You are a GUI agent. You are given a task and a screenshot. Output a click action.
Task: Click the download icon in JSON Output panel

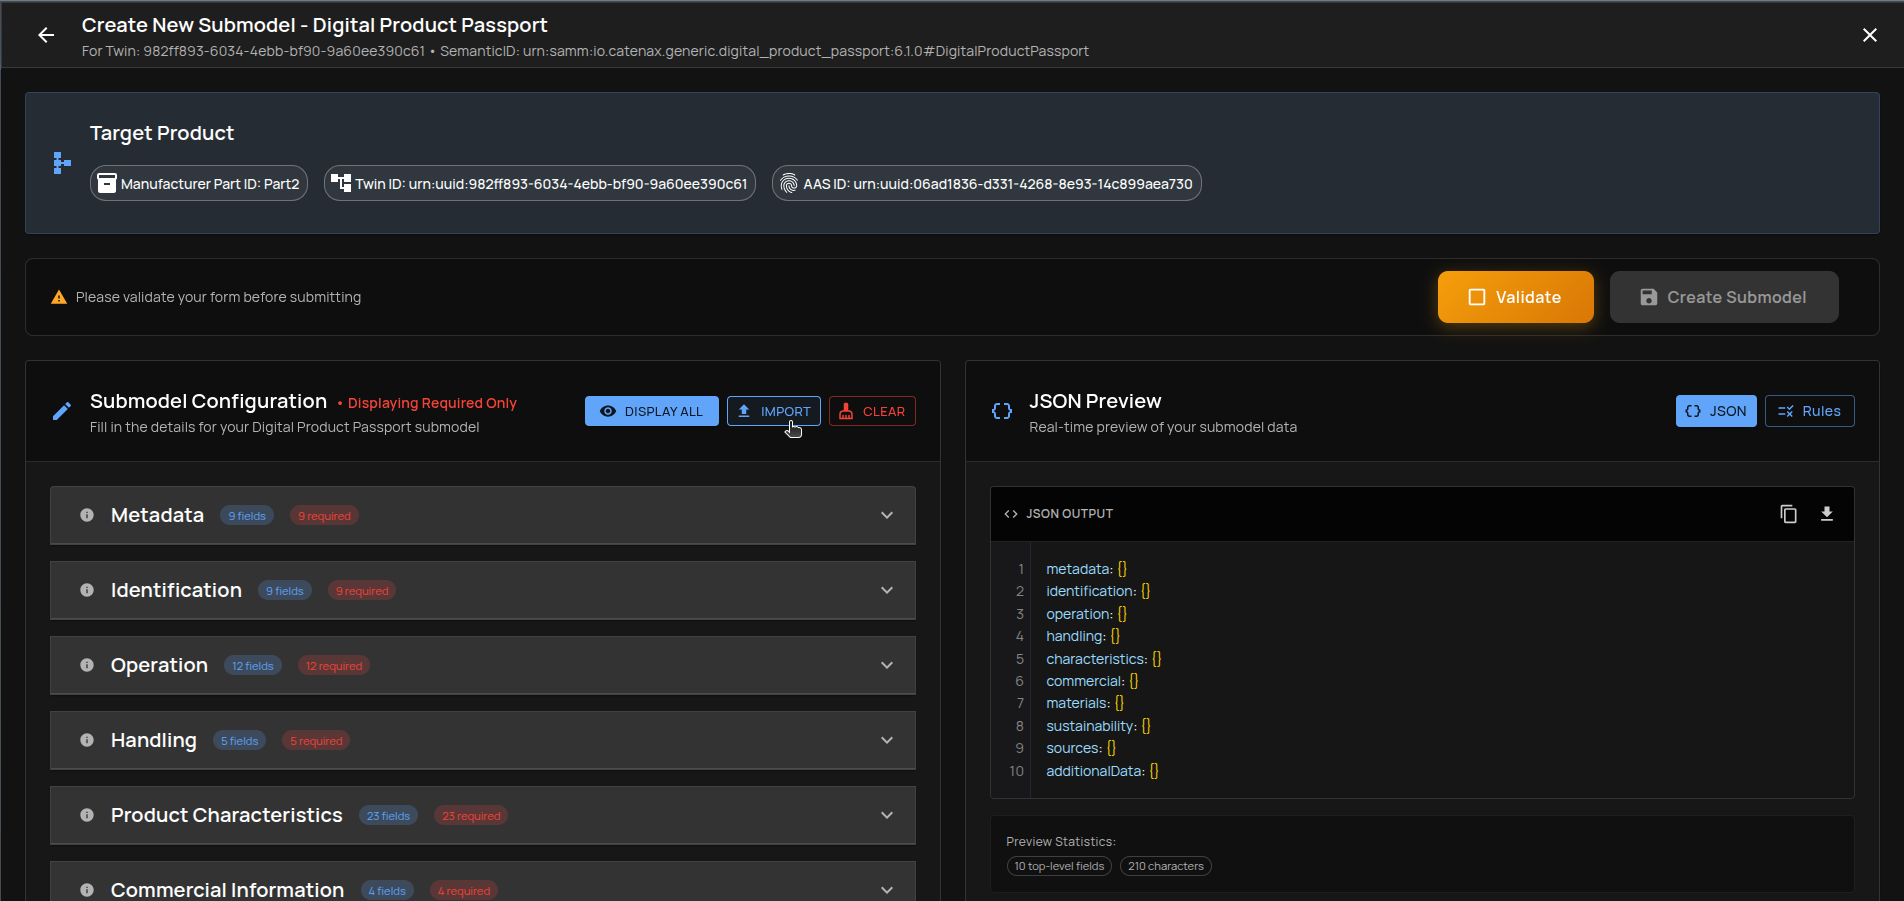pyautogui.click(x=1827, y=513)
